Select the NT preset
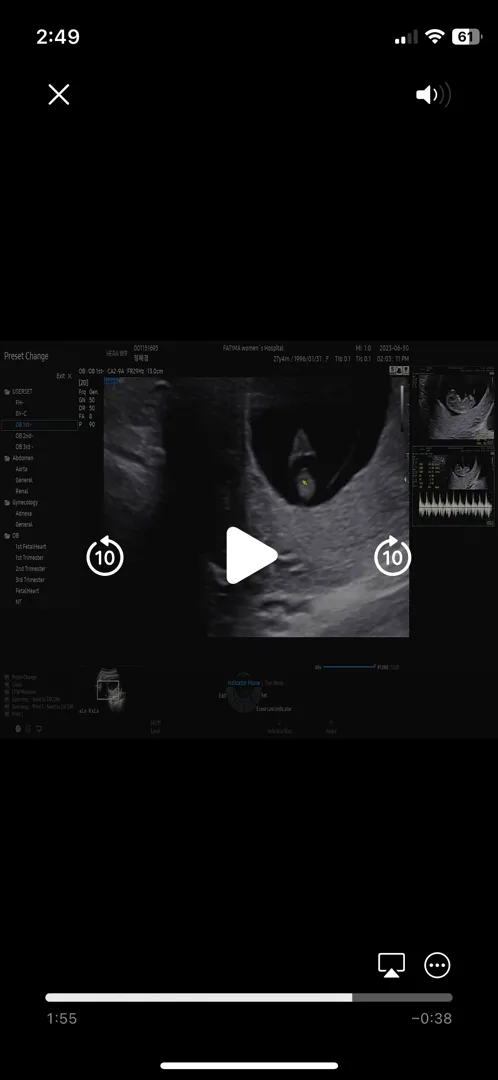The image size is (498, 1080). [x=19, y=602]
